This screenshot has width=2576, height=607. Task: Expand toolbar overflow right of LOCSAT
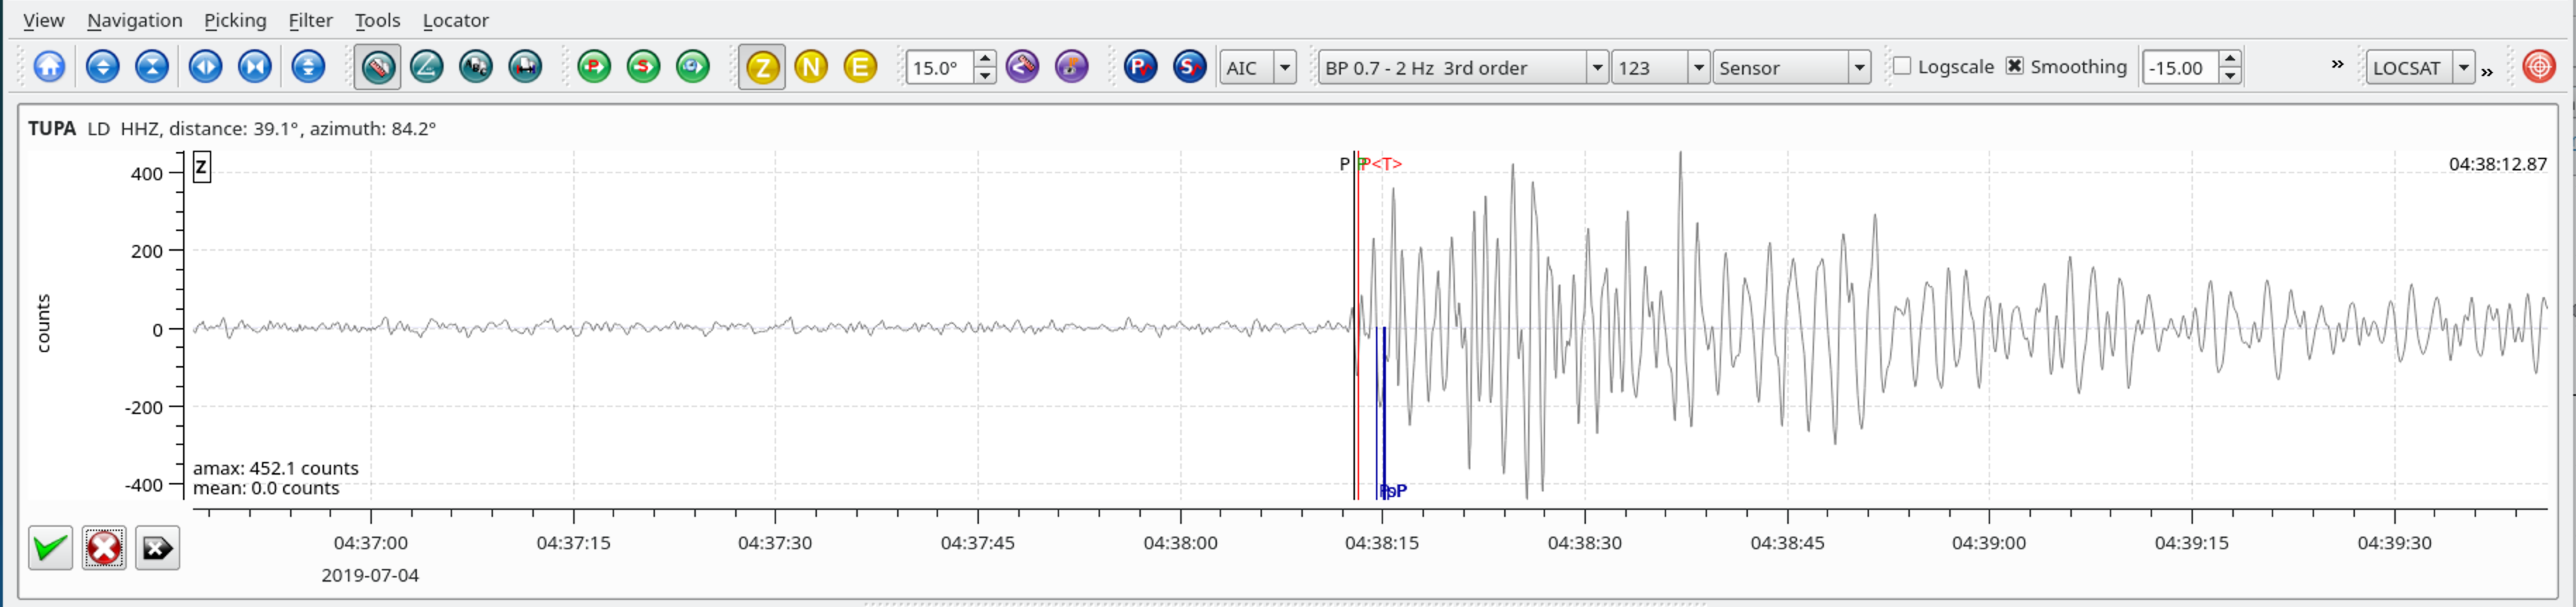2487,71
